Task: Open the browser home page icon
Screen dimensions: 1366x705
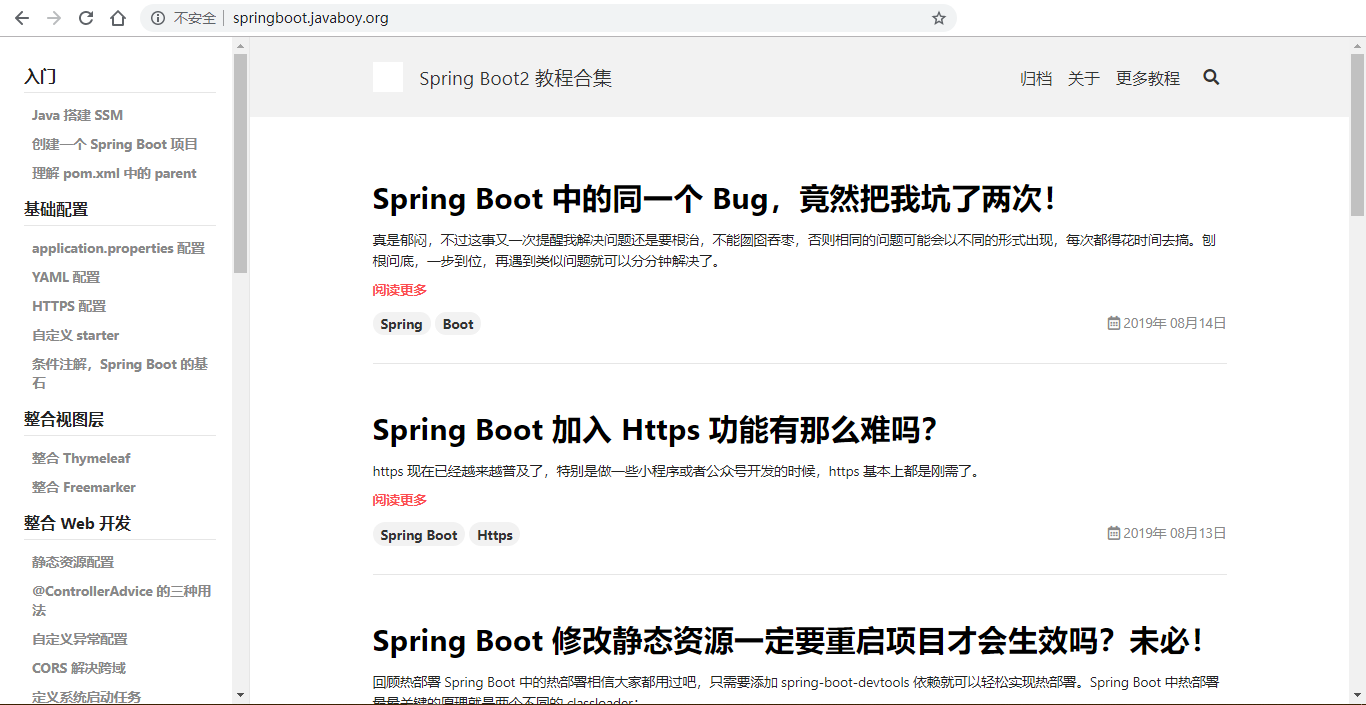Action: (118, 18)
